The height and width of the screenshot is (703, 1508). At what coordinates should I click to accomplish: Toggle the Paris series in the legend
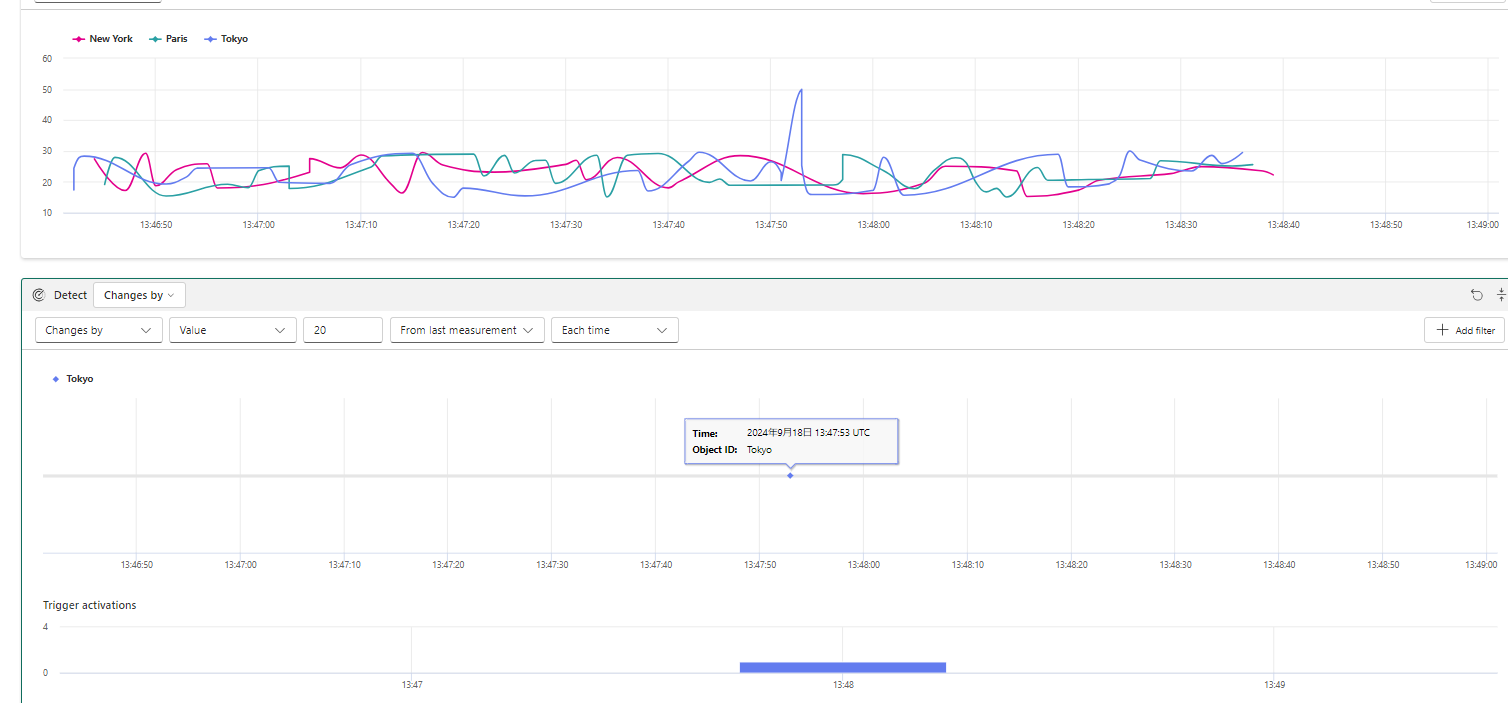pos(168,39)
